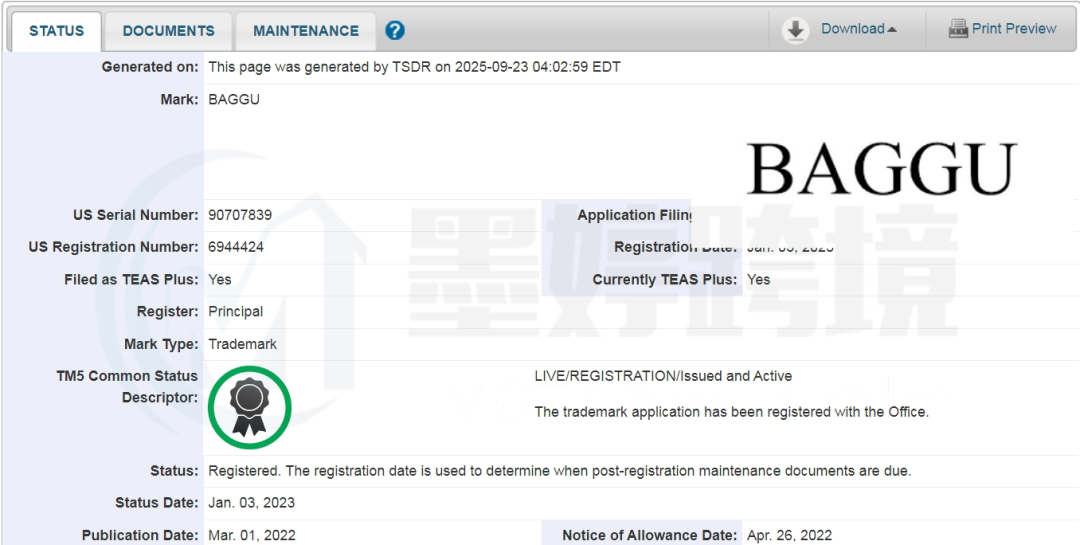Viewport: 1080px width, 545px height.
Task: Click the mark text BAGGU value
Action: pyautogui.click(x=234, y=99)
